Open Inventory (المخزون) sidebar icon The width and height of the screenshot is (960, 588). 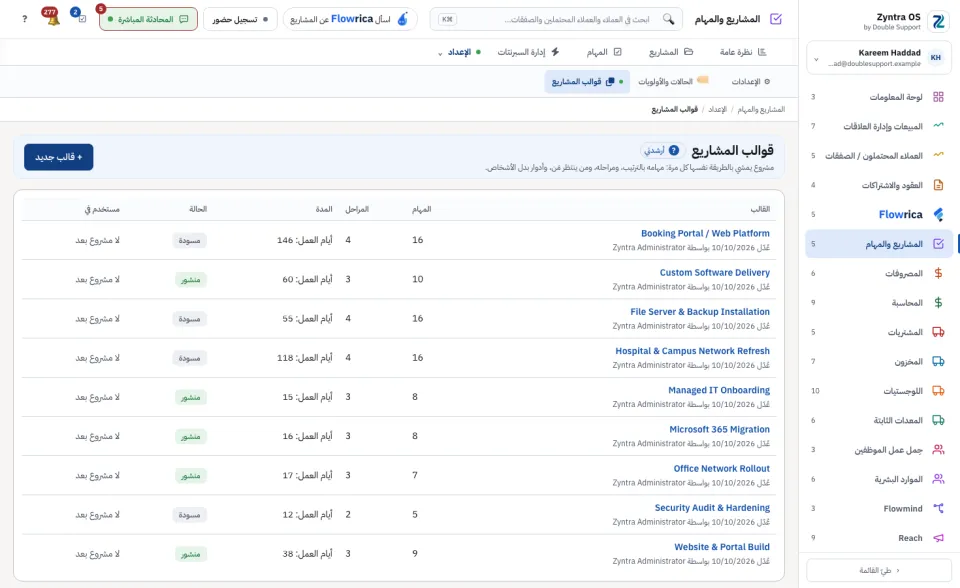point(938,361)
